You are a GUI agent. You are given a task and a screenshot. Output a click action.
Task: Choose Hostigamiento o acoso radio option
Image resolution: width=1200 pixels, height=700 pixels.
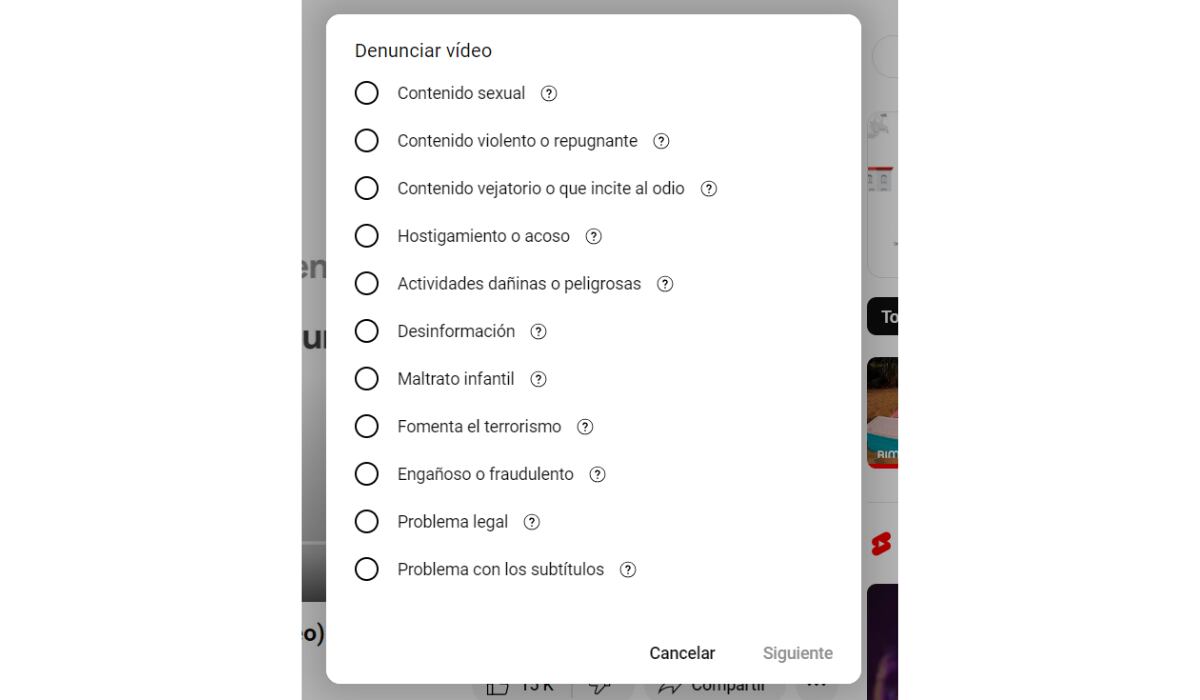[367, 236]
